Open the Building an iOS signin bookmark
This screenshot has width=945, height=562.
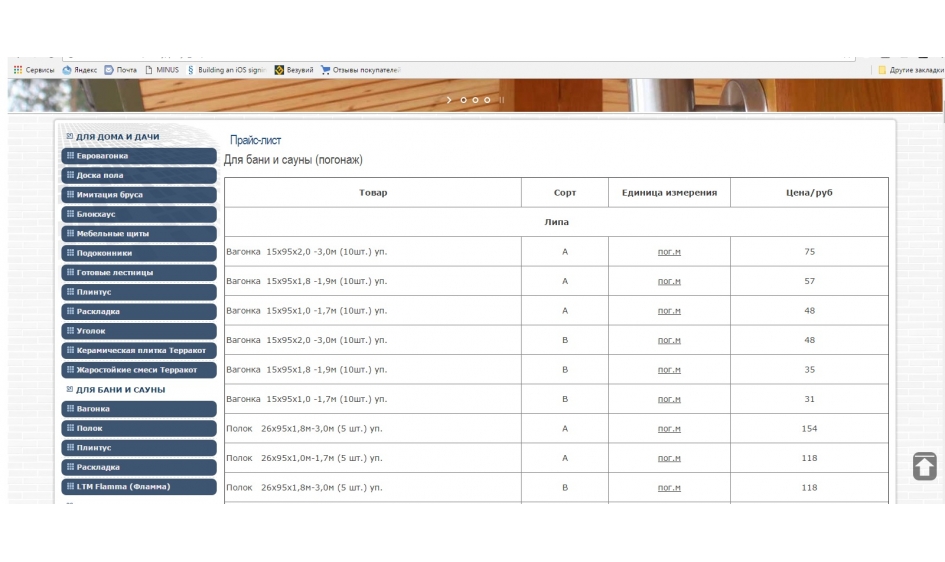(227, 70)
